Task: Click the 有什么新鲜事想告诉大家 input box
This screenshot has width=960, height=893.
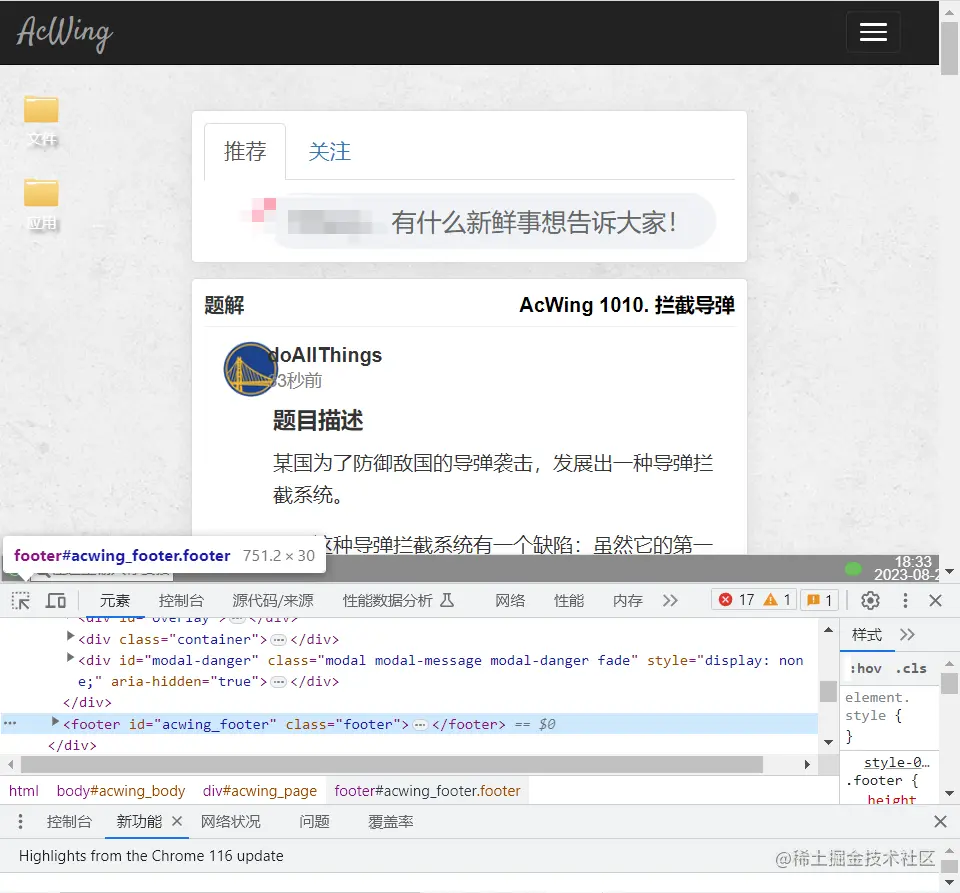Action: [495, 222]
